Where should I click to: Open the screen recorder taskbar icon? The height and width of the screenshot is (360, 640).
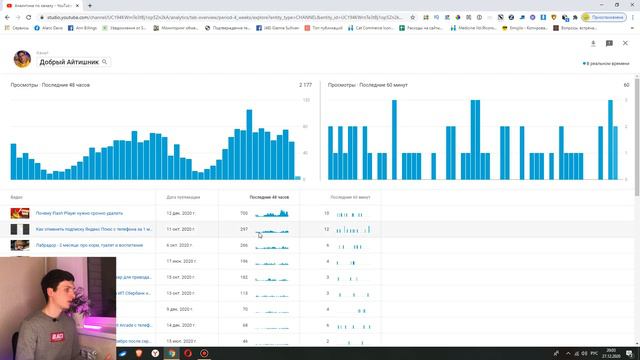coord(204,353)
